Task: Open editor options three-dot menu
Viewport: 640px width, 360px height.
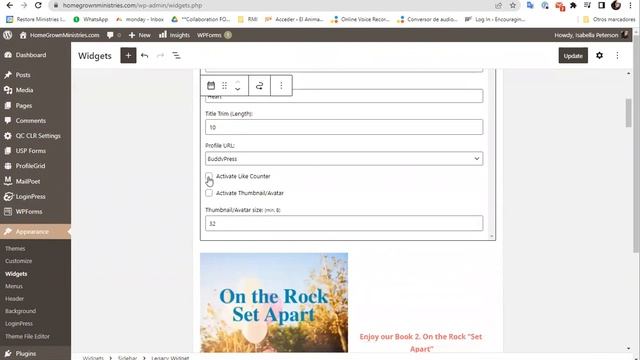Action: (617, 55)
